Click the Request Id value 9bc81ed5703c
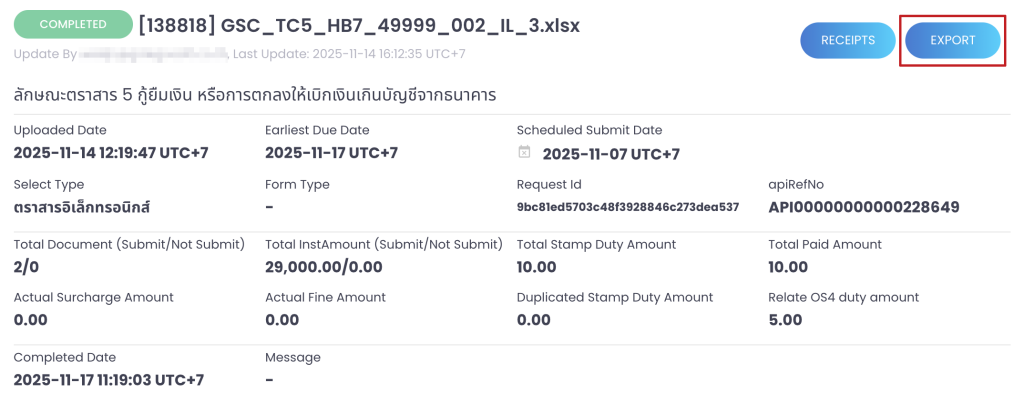The image size is (1024, 403). [x=627, y=207]
